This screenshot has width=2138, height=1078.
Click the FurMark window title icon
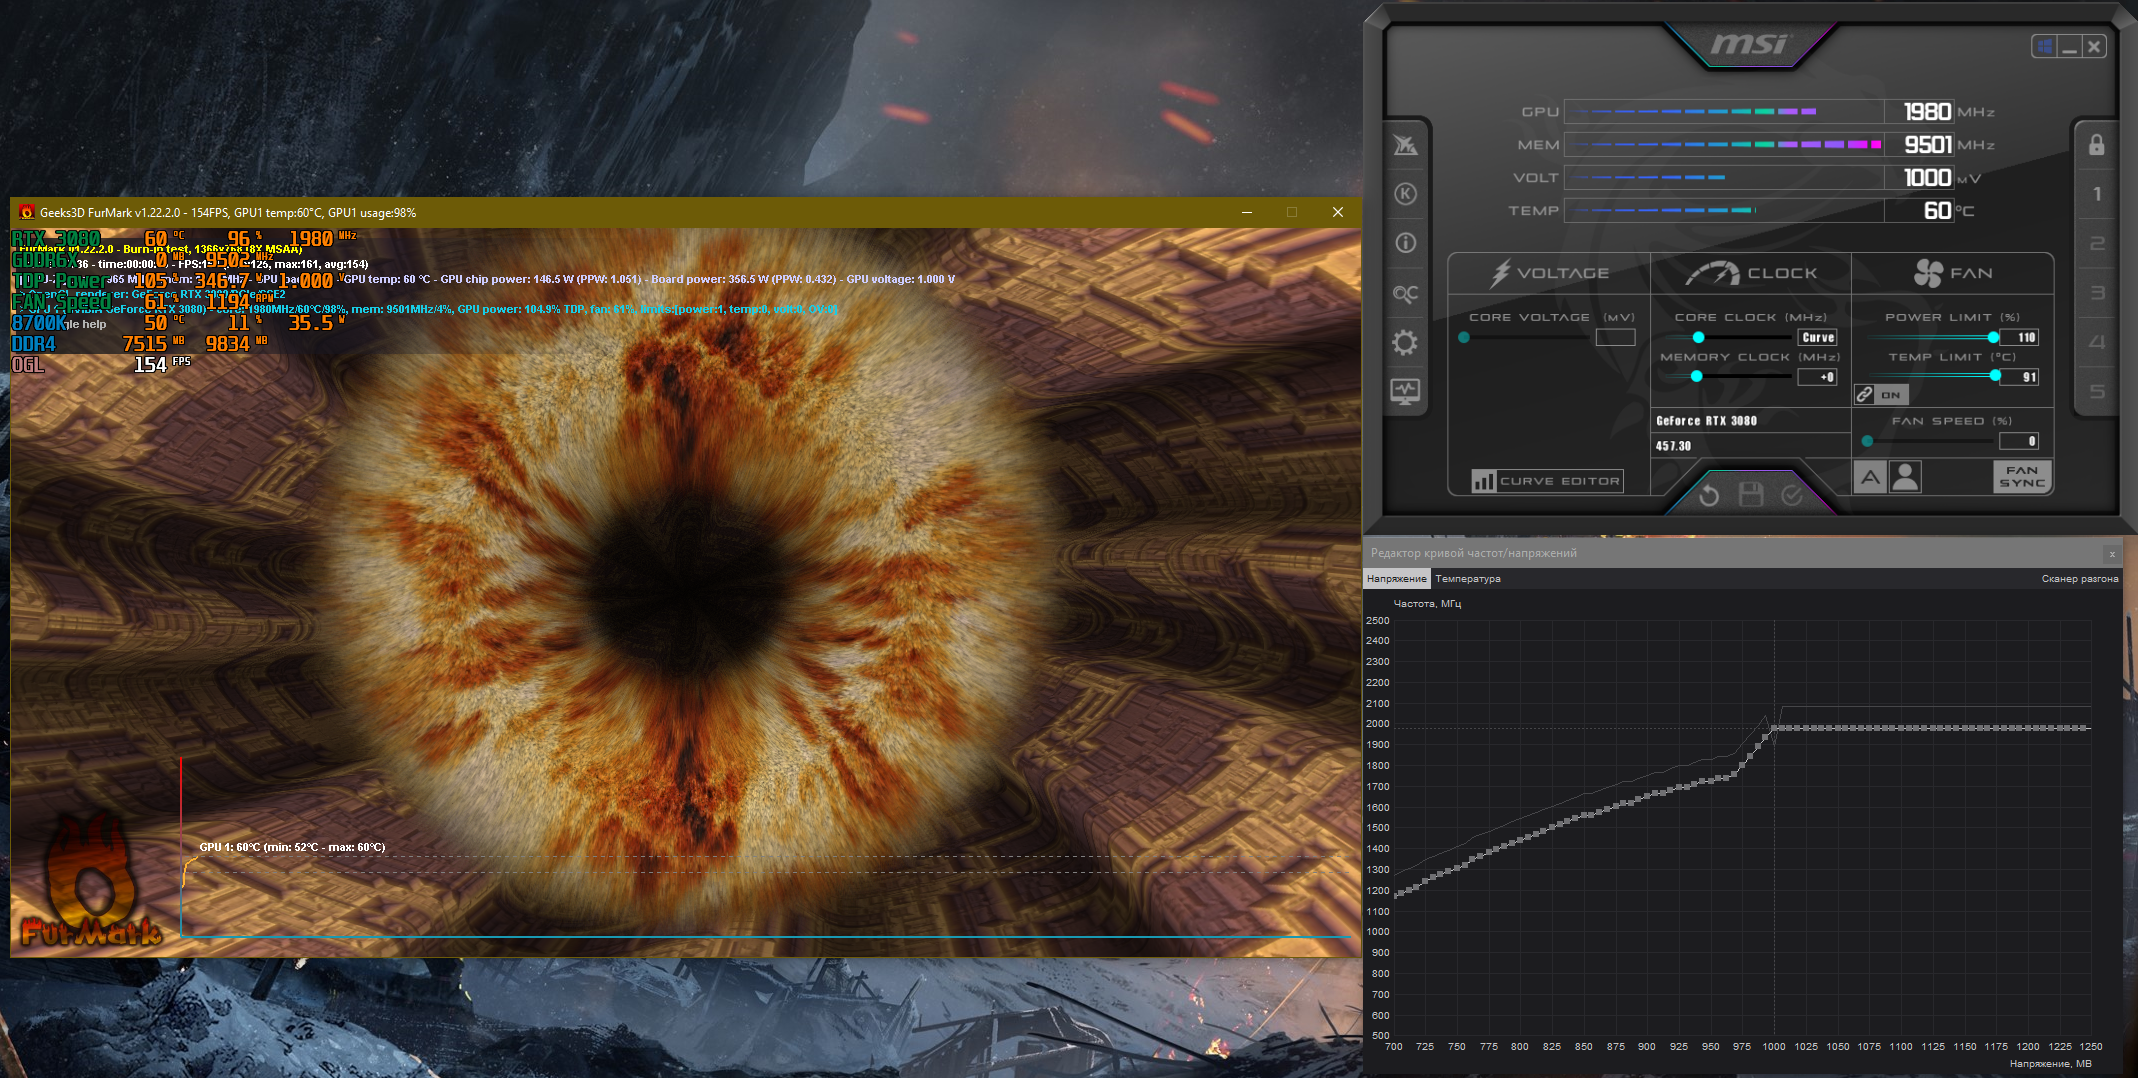pos(27,212)
